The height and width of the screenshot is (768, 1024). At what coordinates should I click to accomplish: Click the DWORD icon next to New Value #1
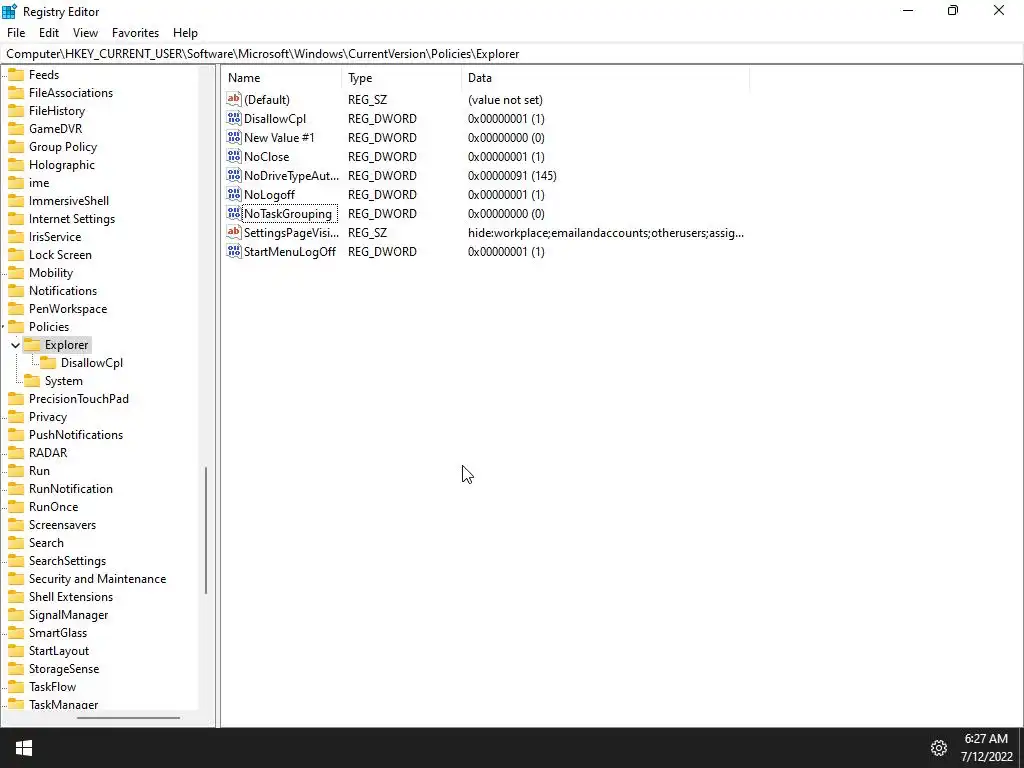point(234,137)
